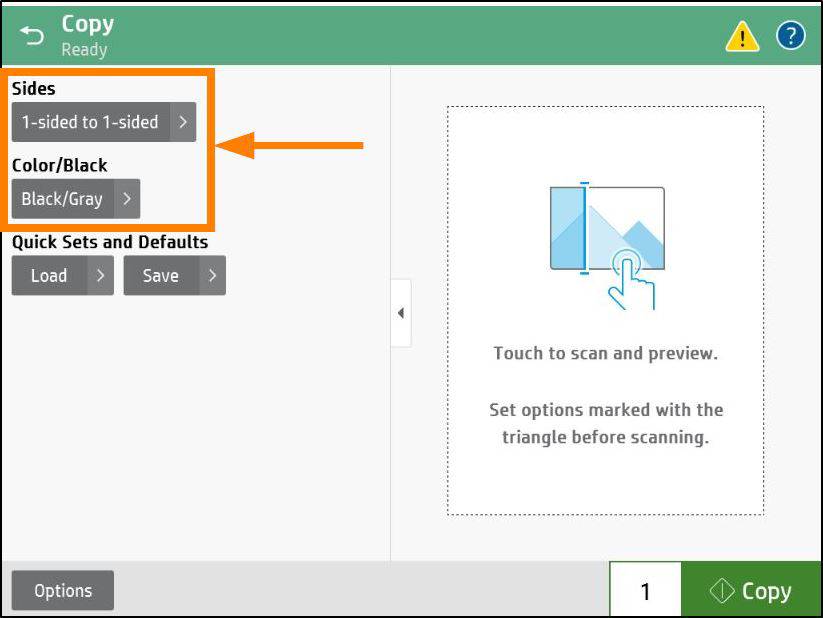
Task: Open the yellow warning alert icon
Action: coord(742,36)
